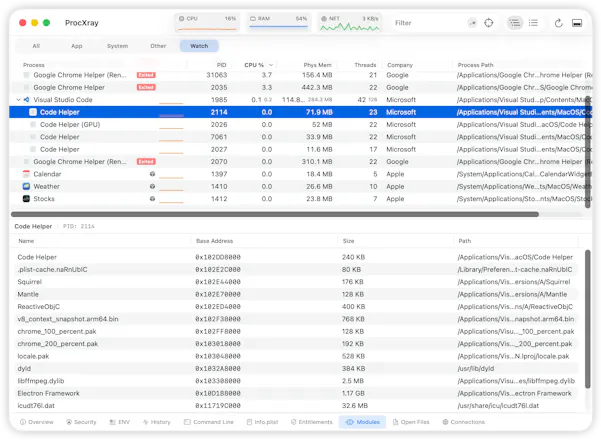The width and height of the screenshot is (601, 440).
Task: Click the Calendar app icon
Action: pos(26,174)
